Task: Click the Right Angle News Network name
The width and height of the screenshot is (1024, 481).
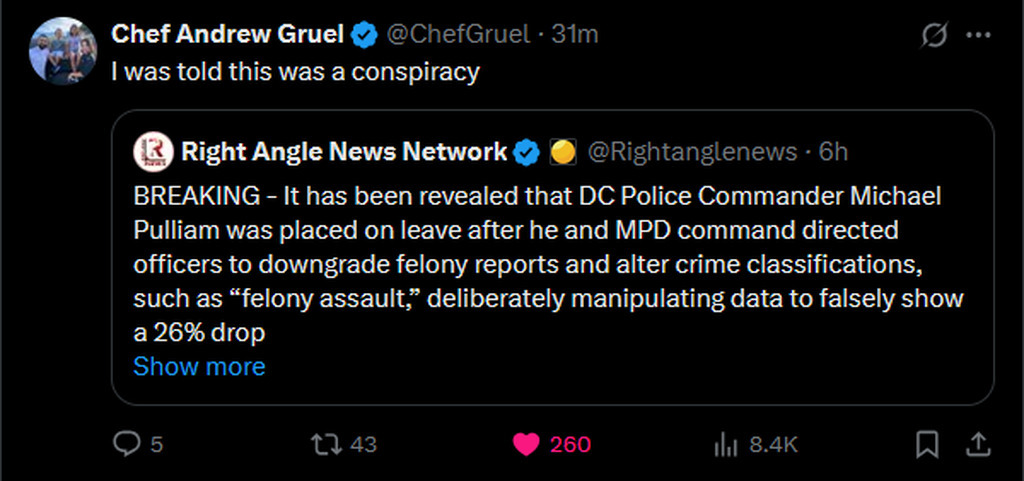Action: (x=344, y=151)
